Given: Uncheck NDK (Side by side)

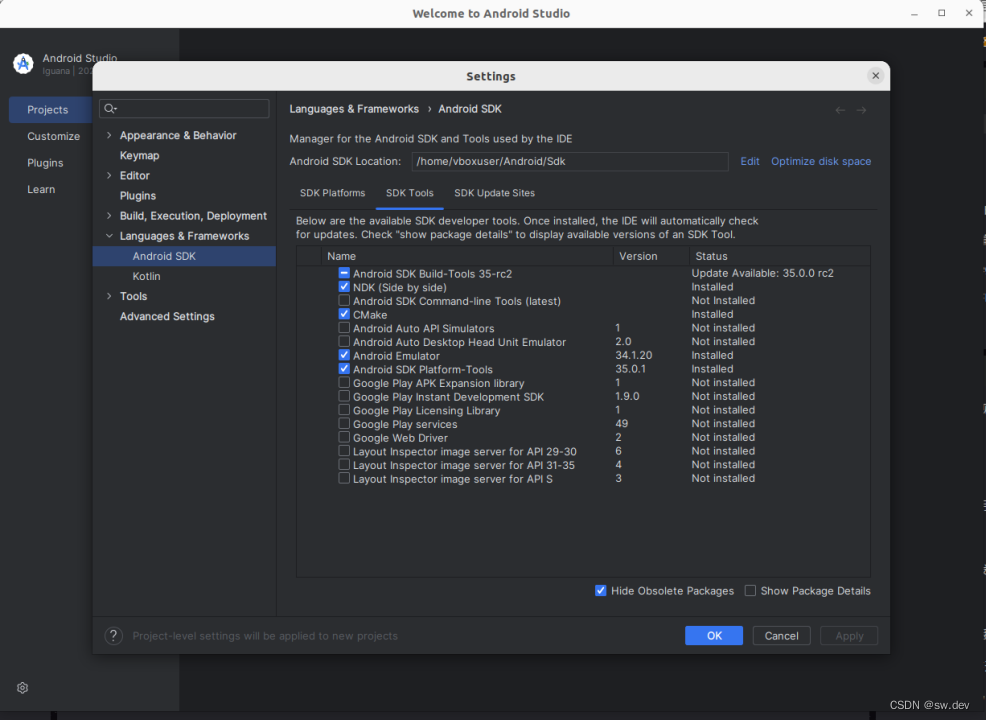Looking at the screenshot, I should point(344,287).
